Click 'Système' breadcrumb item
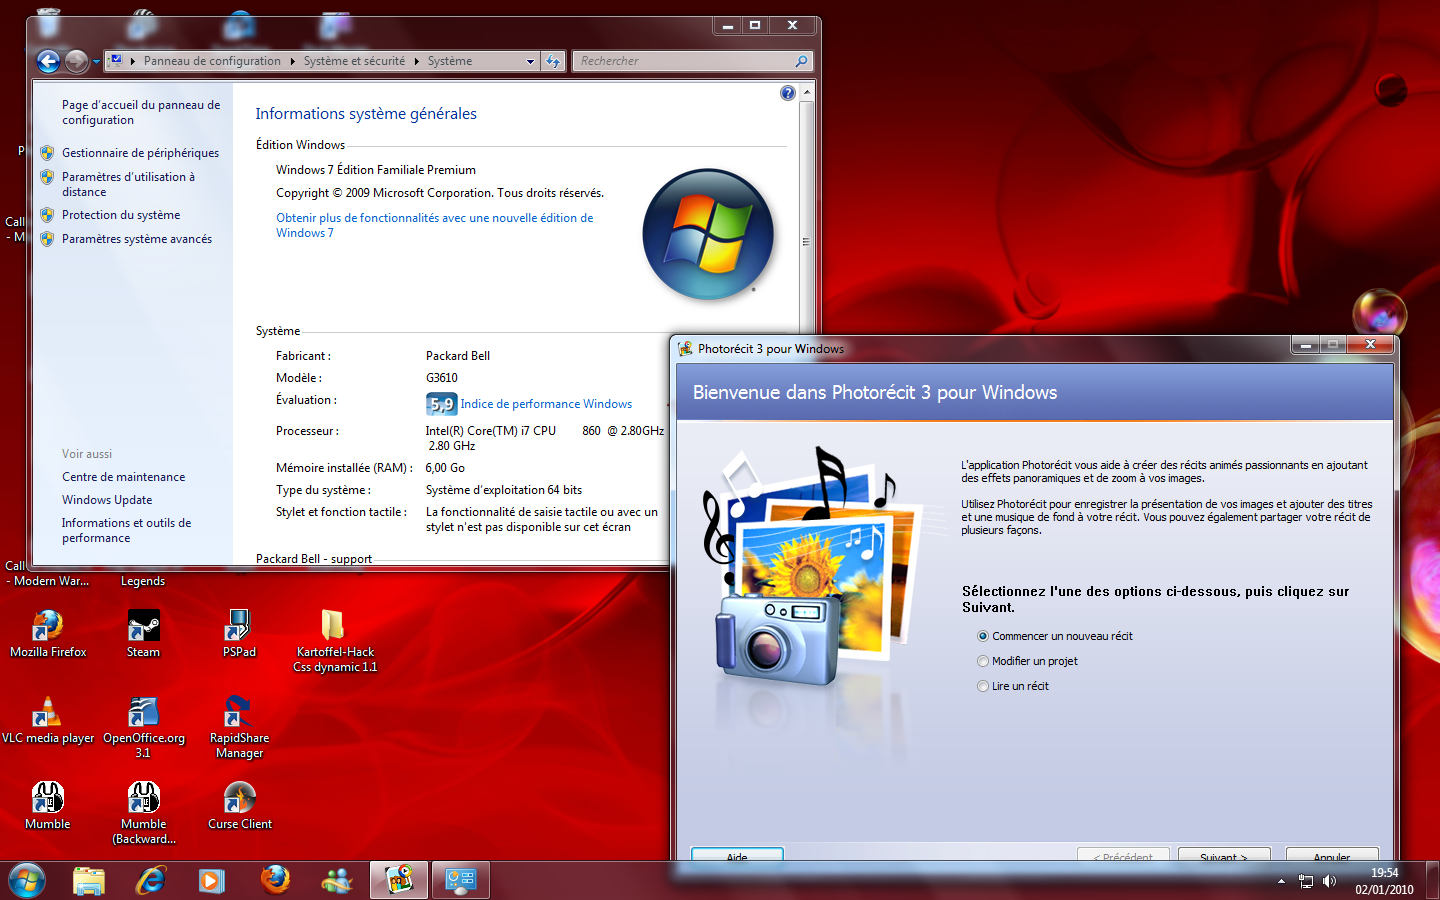 tap(450, 61)
